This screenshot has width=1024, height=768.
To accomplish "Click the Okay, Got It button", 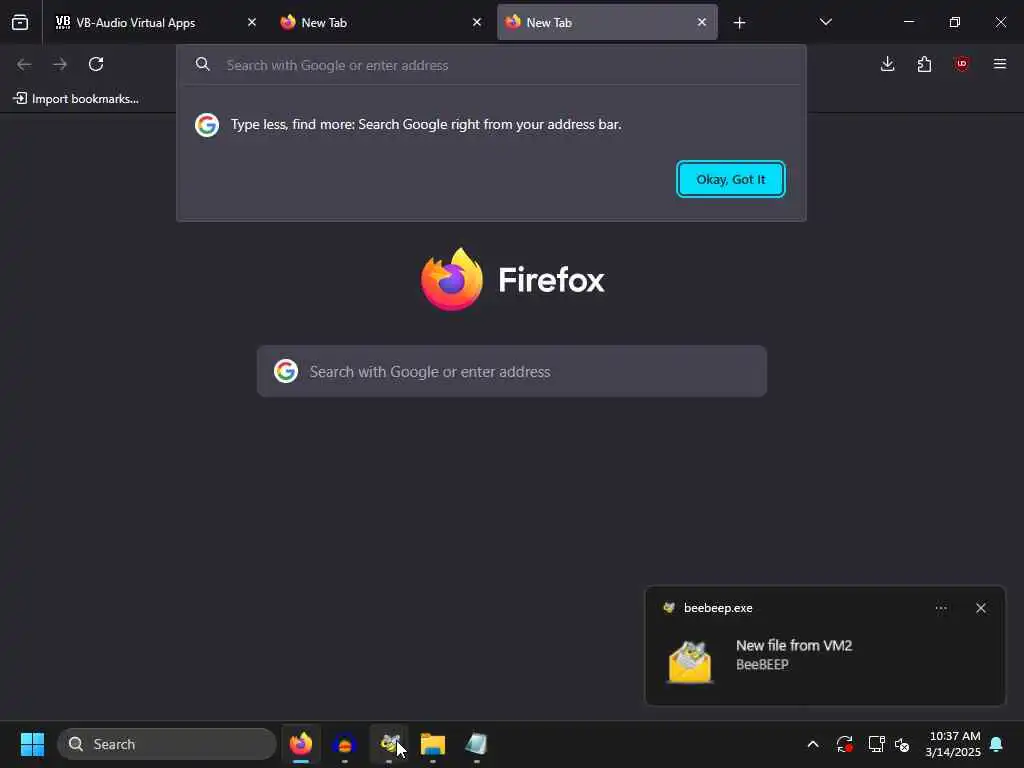I will (731, 179).
